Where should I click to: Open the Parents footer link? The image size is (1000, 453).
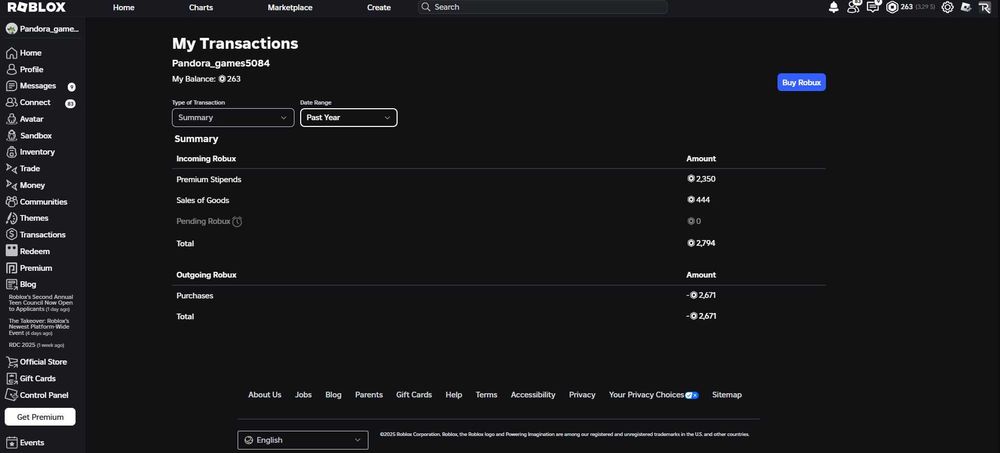[369, 395]
